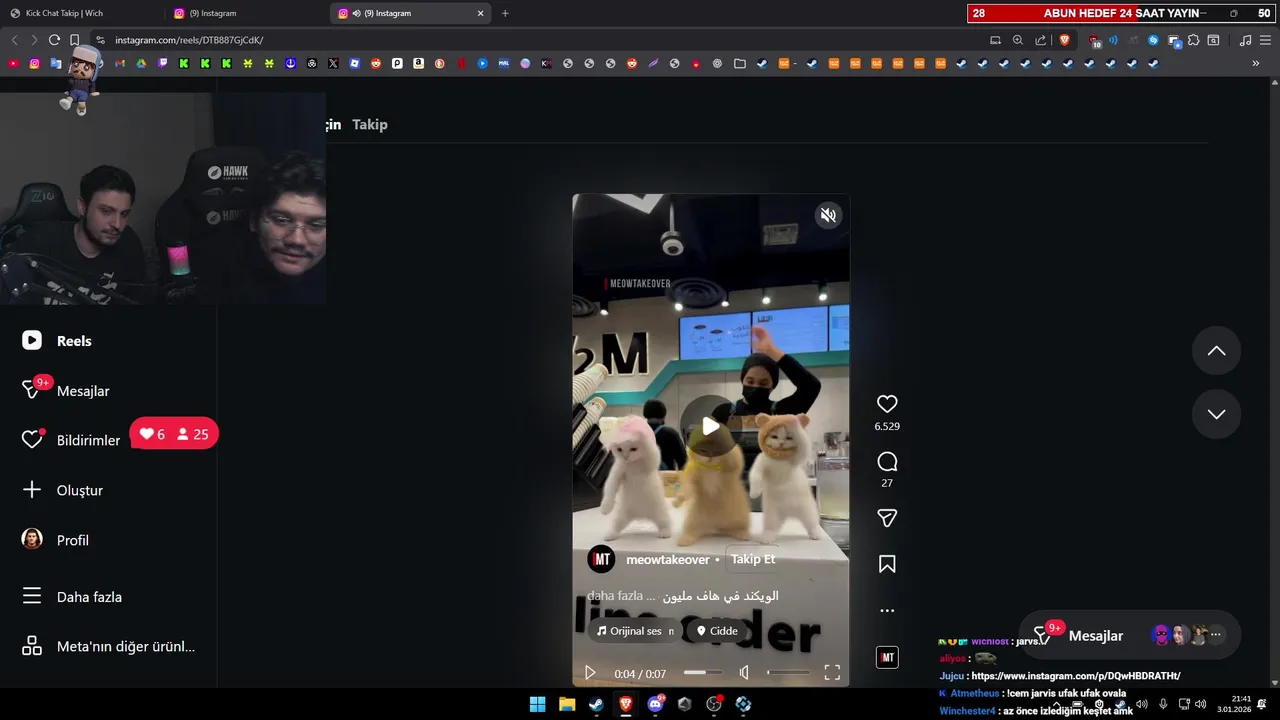Viewport: 1280px width, 720px height.
Task: Open Reels from the Instagram sidebar
Action: point(57,341)
